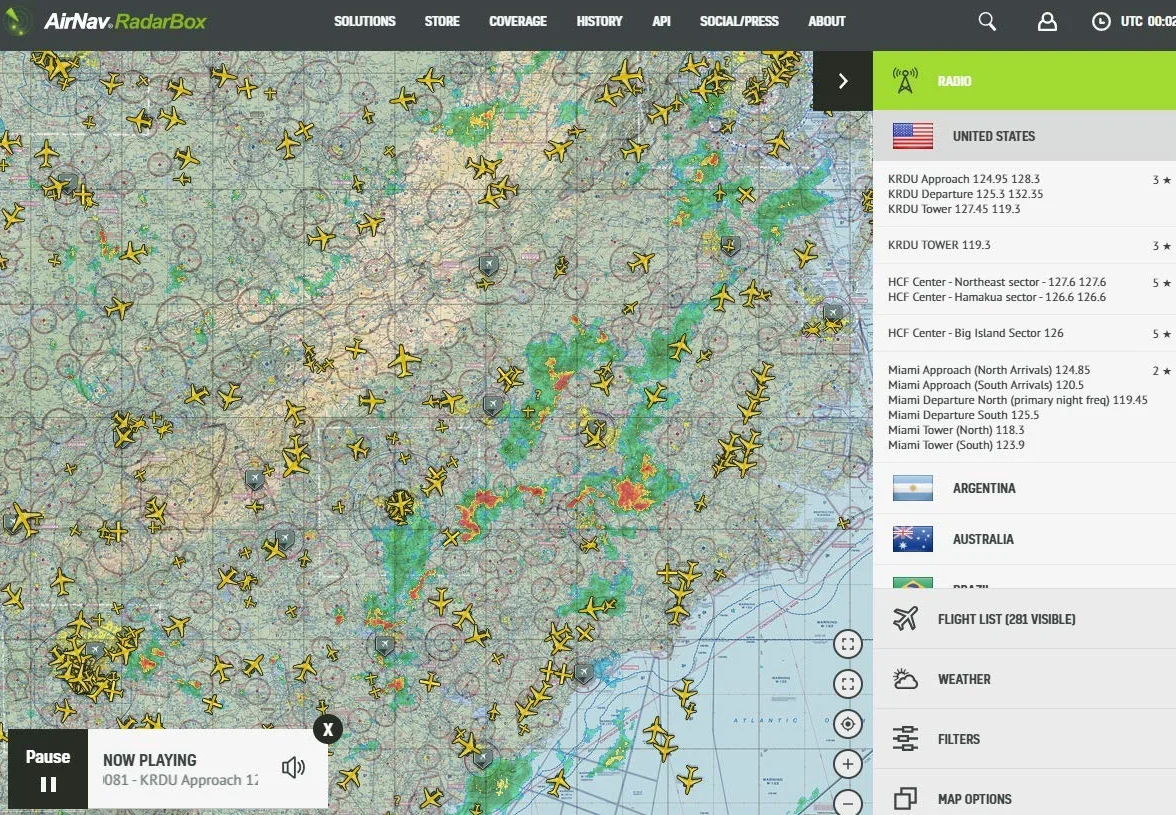Play KRDU Approach 124.95 128.3 feed
1176x815 pixels.
(964, 178)
